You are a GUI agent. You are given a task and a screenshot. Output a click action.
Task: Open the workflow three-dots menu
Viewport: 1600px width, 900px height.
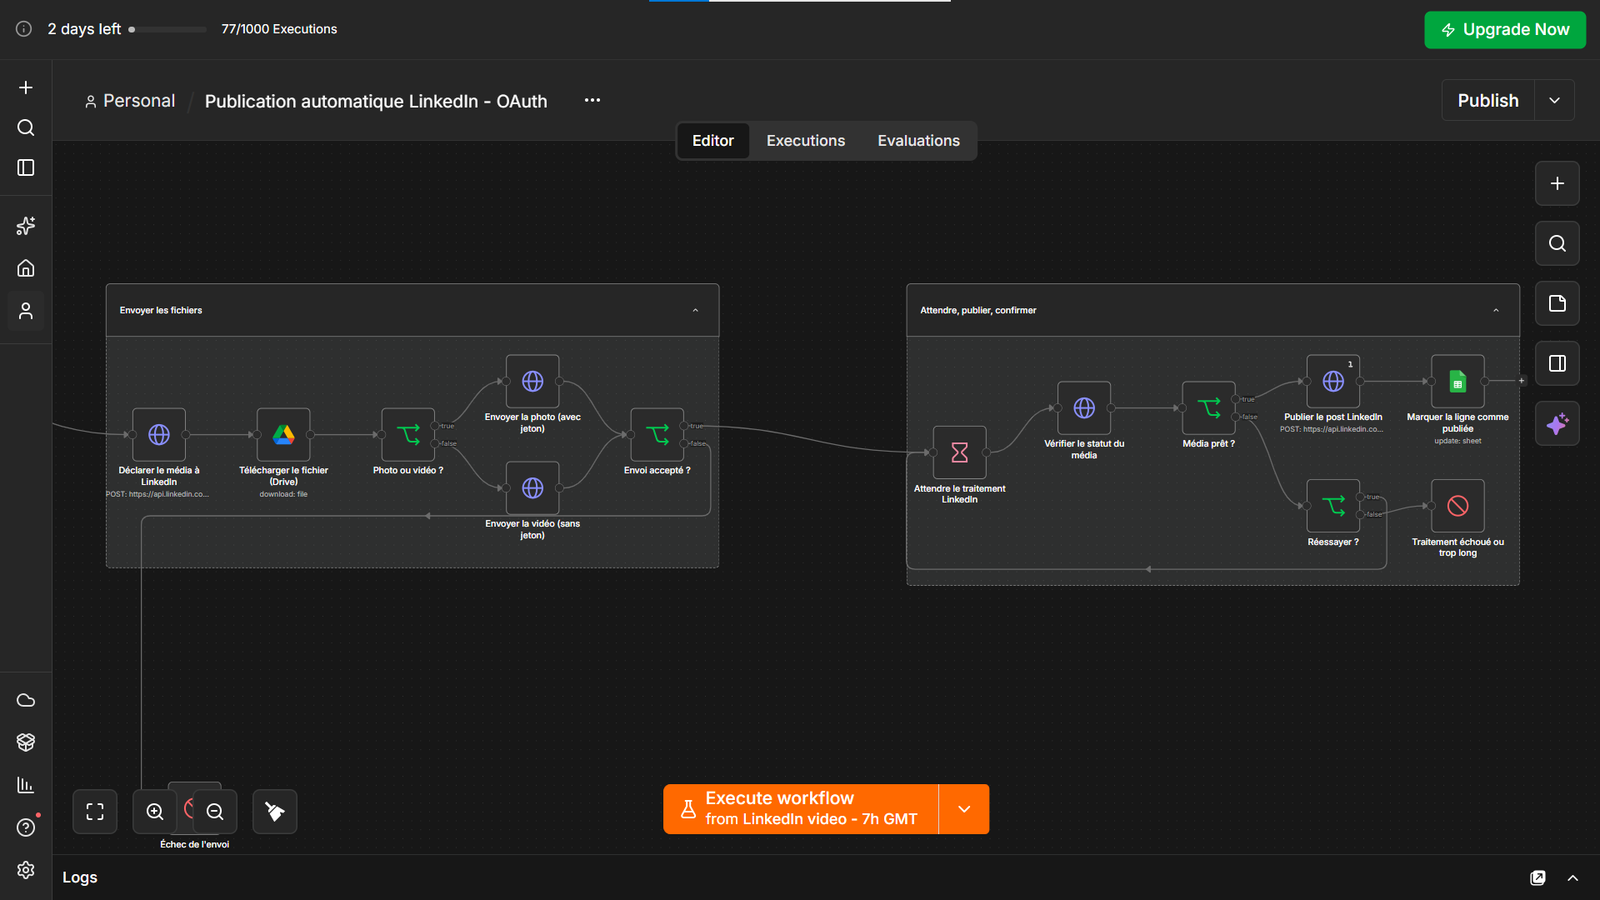(593, 100)
